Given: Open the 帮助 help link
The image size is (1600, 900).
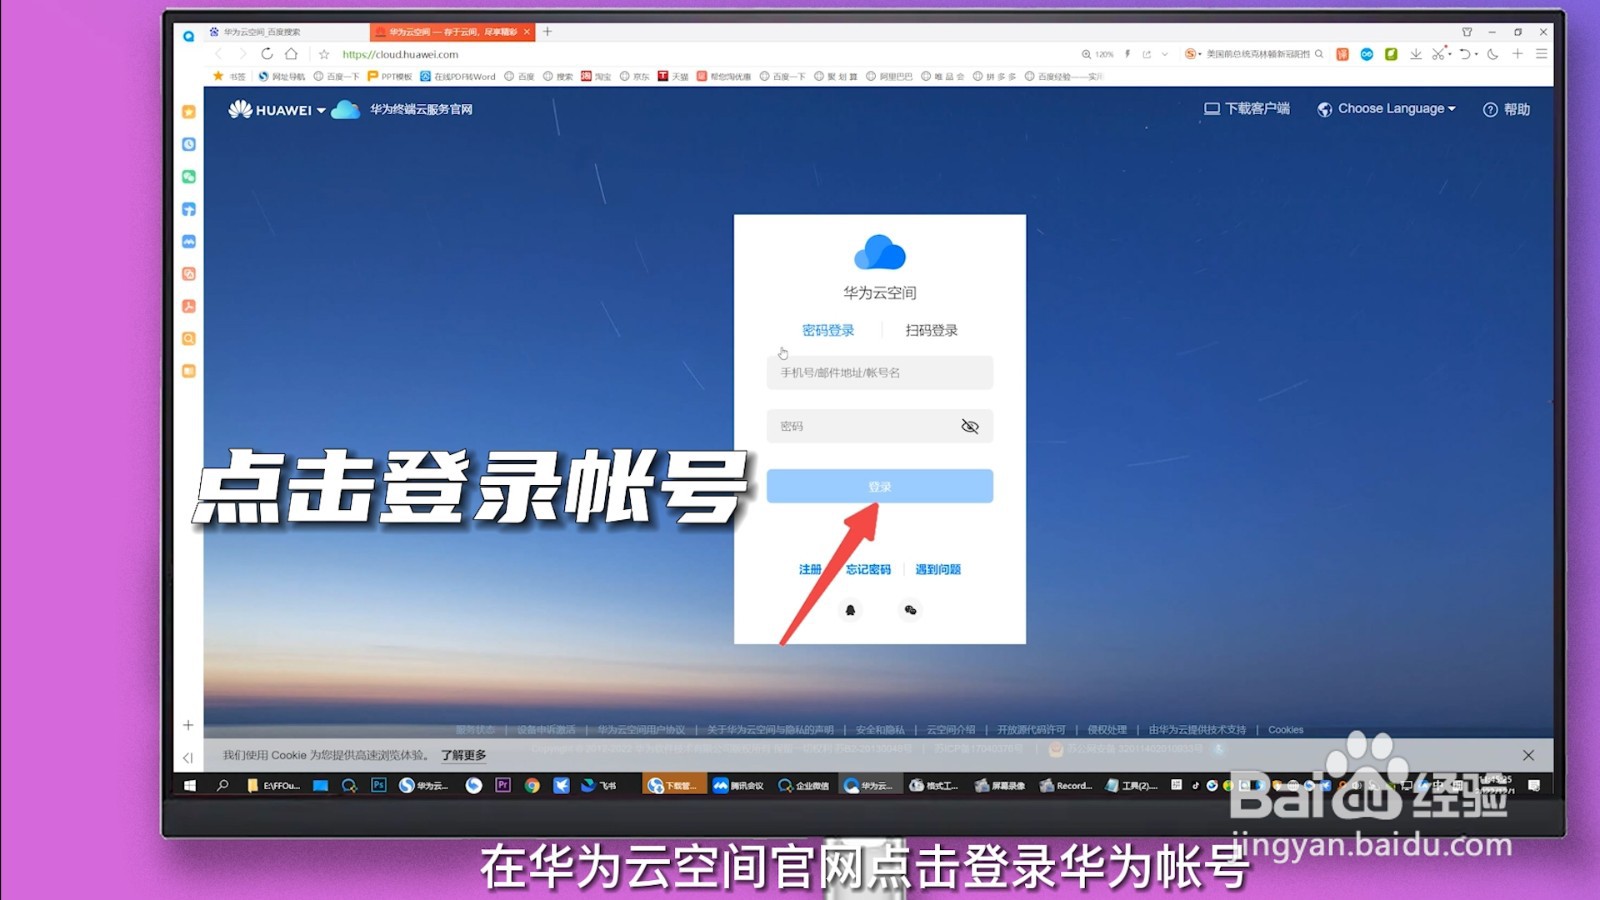Looking at the screenshot, I should click(x=1506, y=109).
